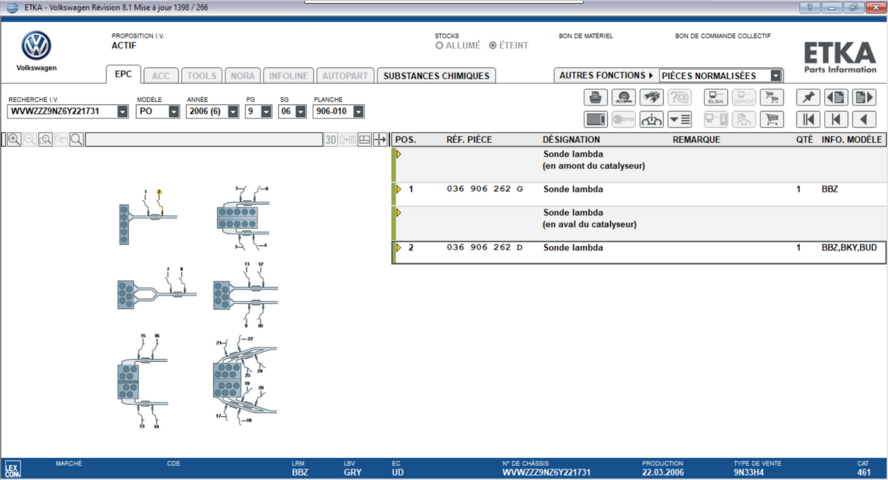Zoom in on the illustration

14,139
